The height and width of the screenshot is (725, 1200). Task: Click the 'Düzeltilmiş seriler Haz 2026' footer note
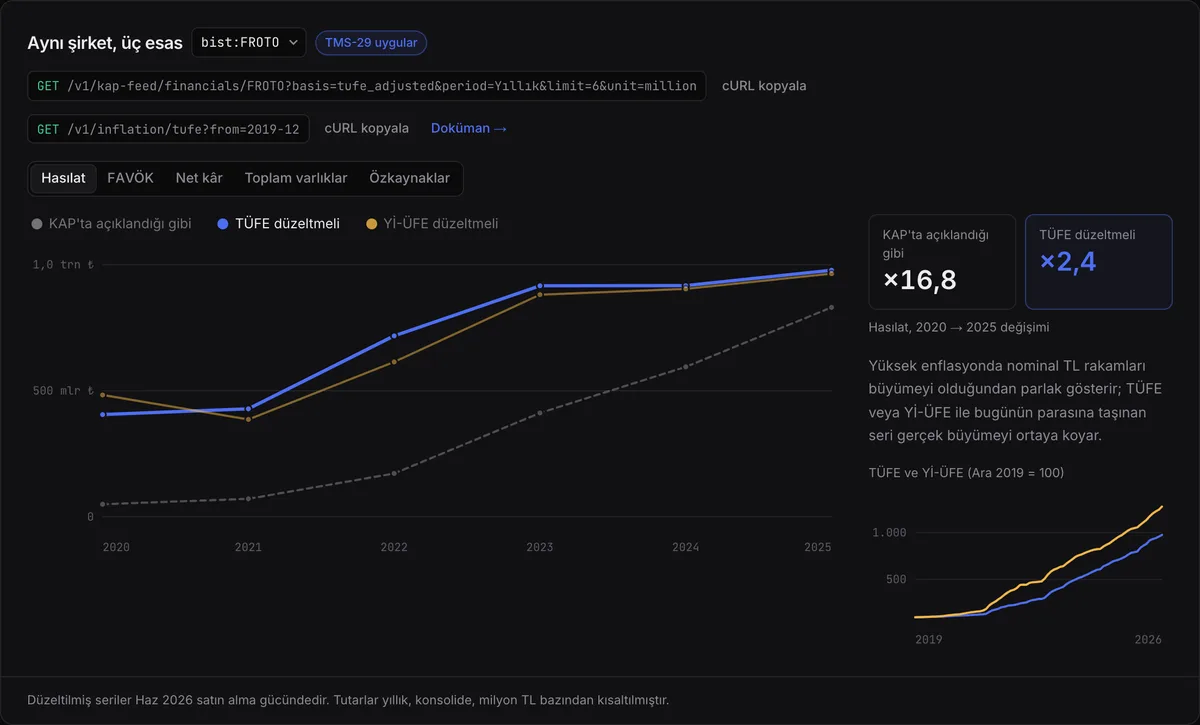click(348, 700)
